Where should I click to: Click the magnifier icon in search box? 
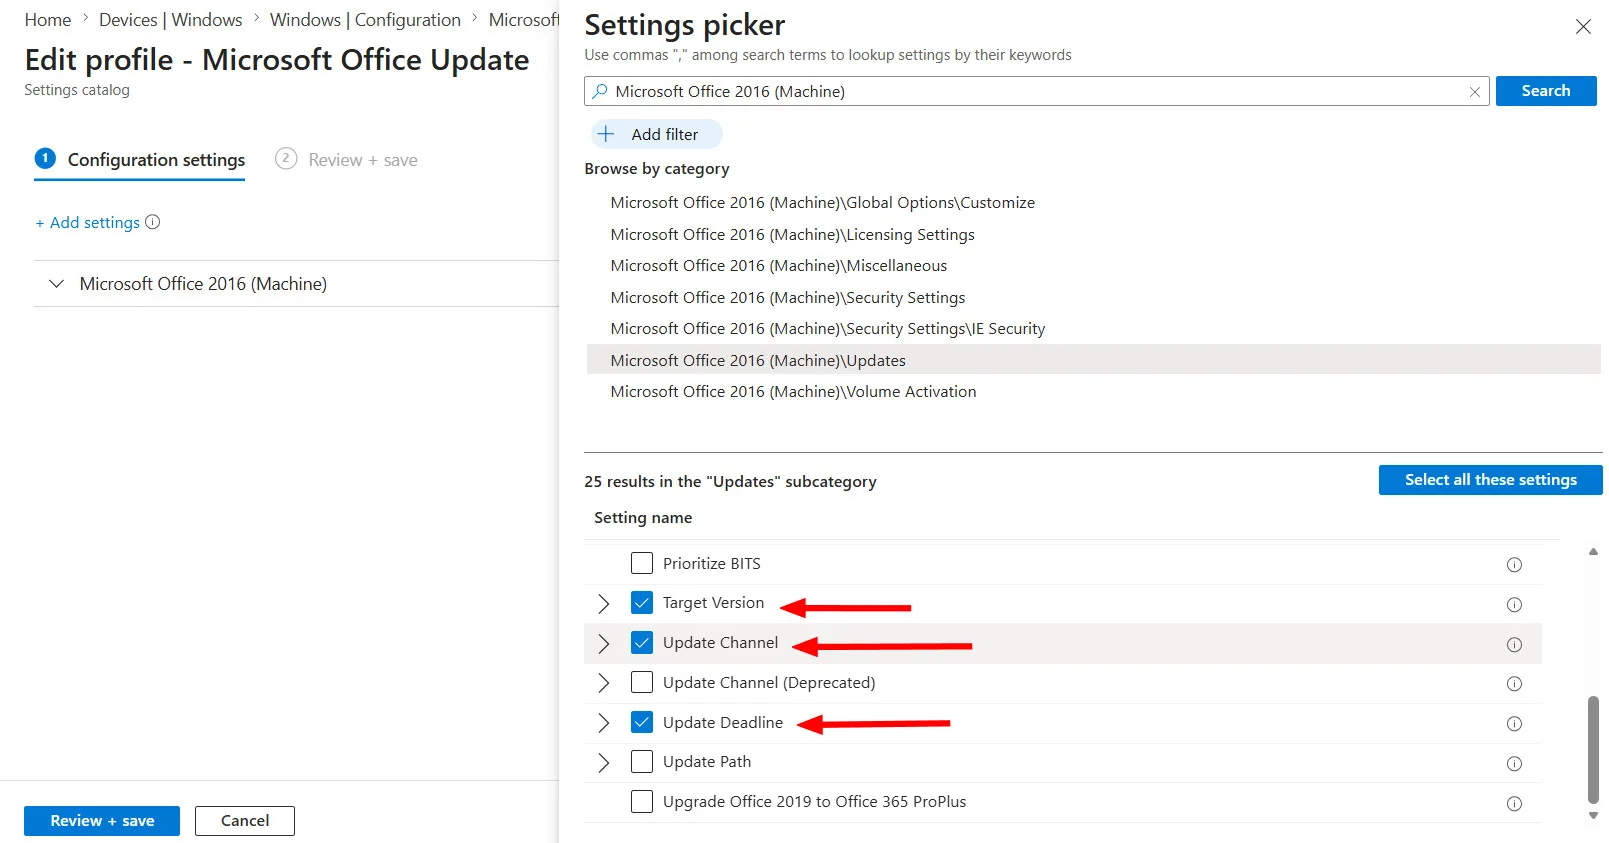(x=600, y=91)
